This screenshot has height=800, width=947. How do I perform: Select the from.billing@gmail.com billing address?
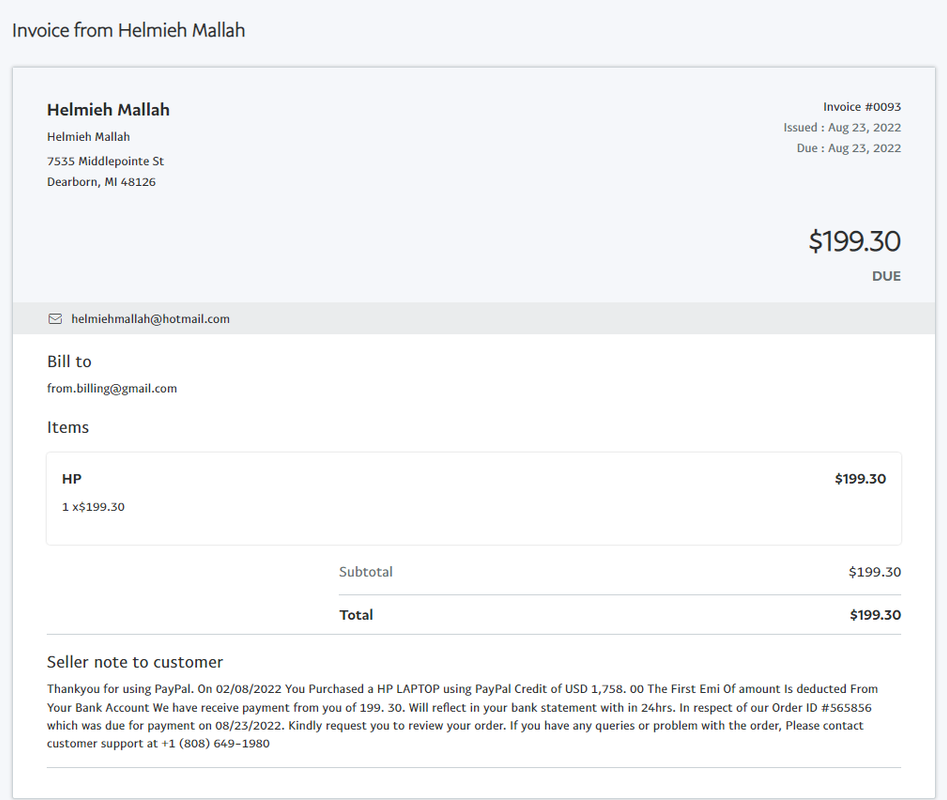[112, 388]
